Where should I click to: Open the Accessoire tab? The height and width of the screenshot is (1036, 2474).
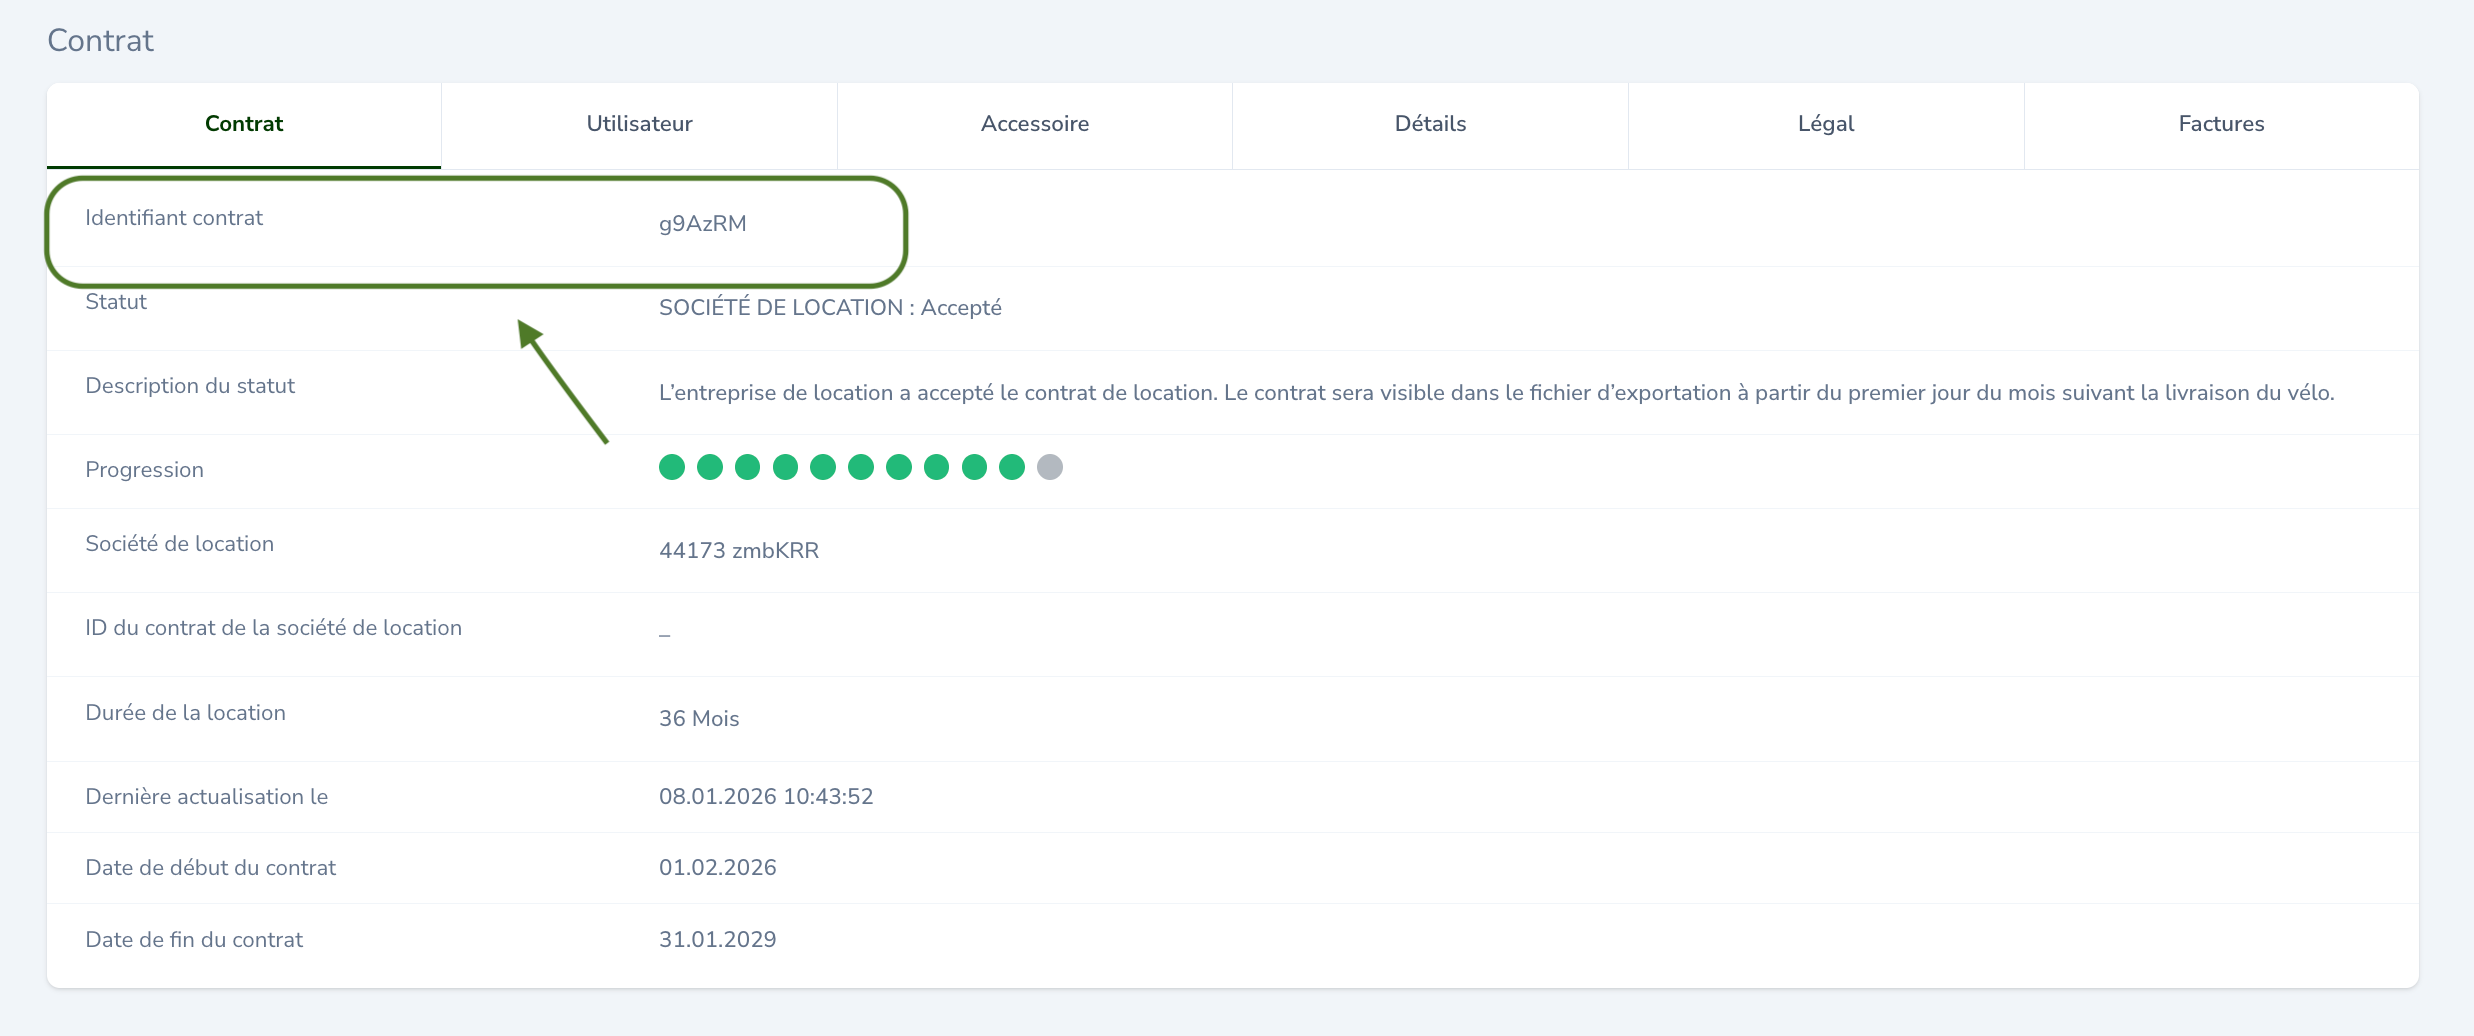coord(1034,124)
